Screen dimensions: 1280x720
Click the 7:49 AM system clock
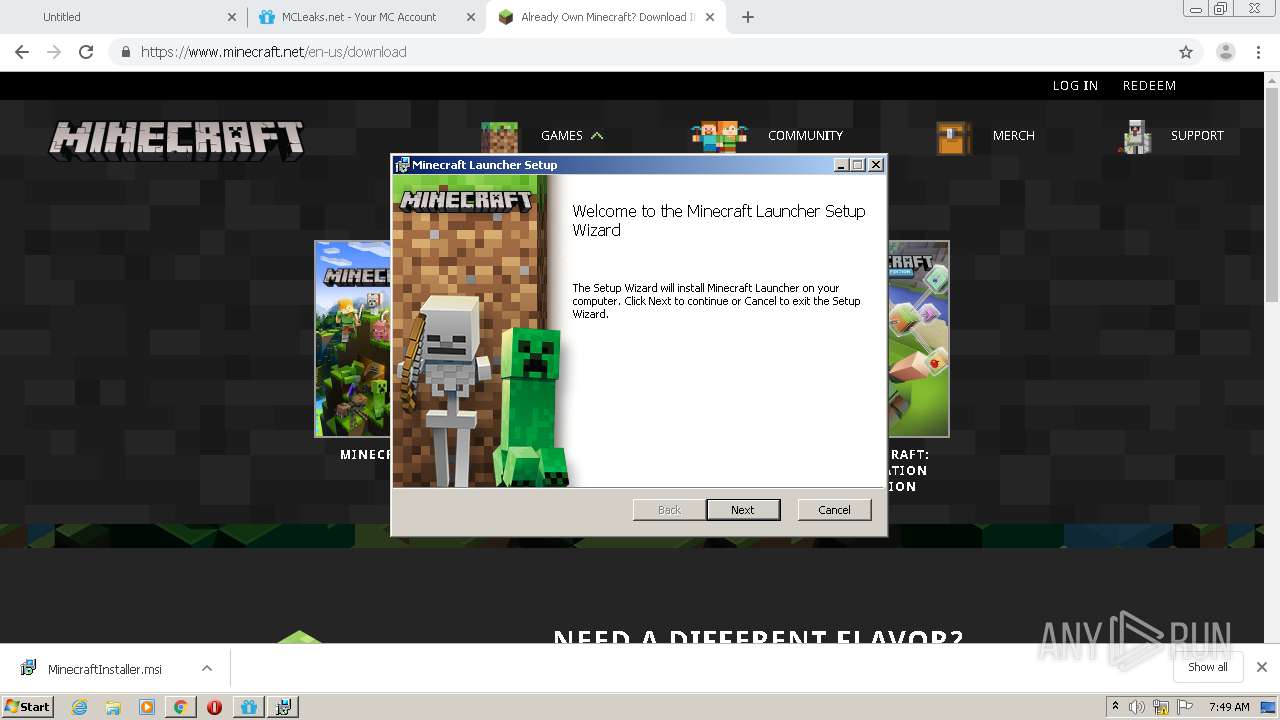[x=1229, y=707]
